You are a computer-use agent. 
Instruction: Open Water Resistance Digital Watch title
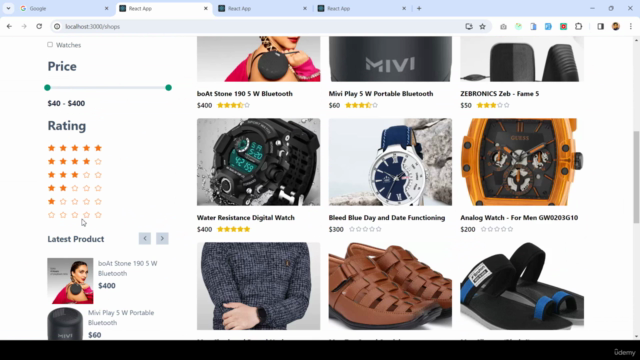point(246,218)
